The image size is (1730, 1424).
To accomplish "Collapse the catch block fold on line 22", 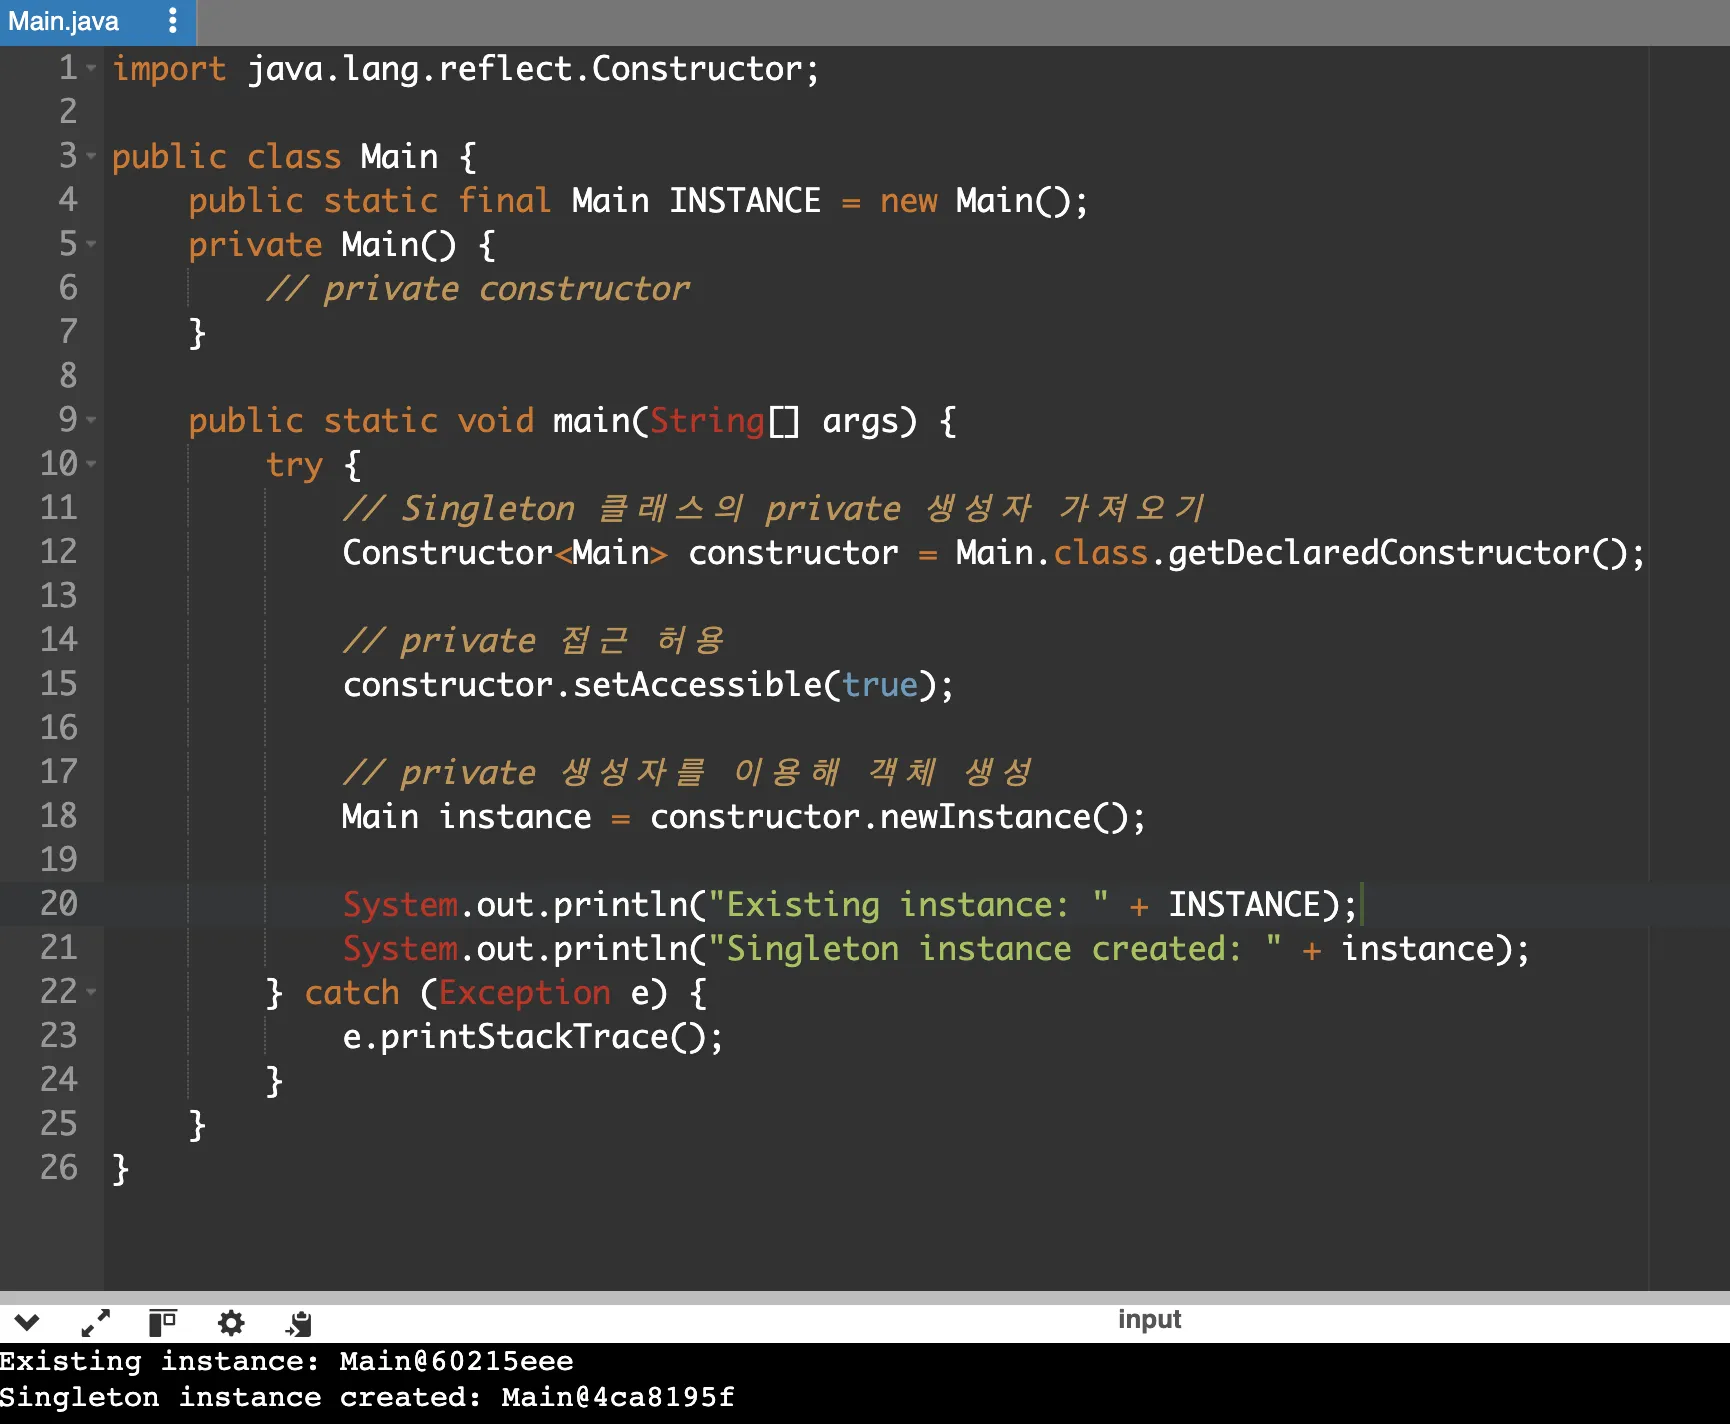I will 91,992.
